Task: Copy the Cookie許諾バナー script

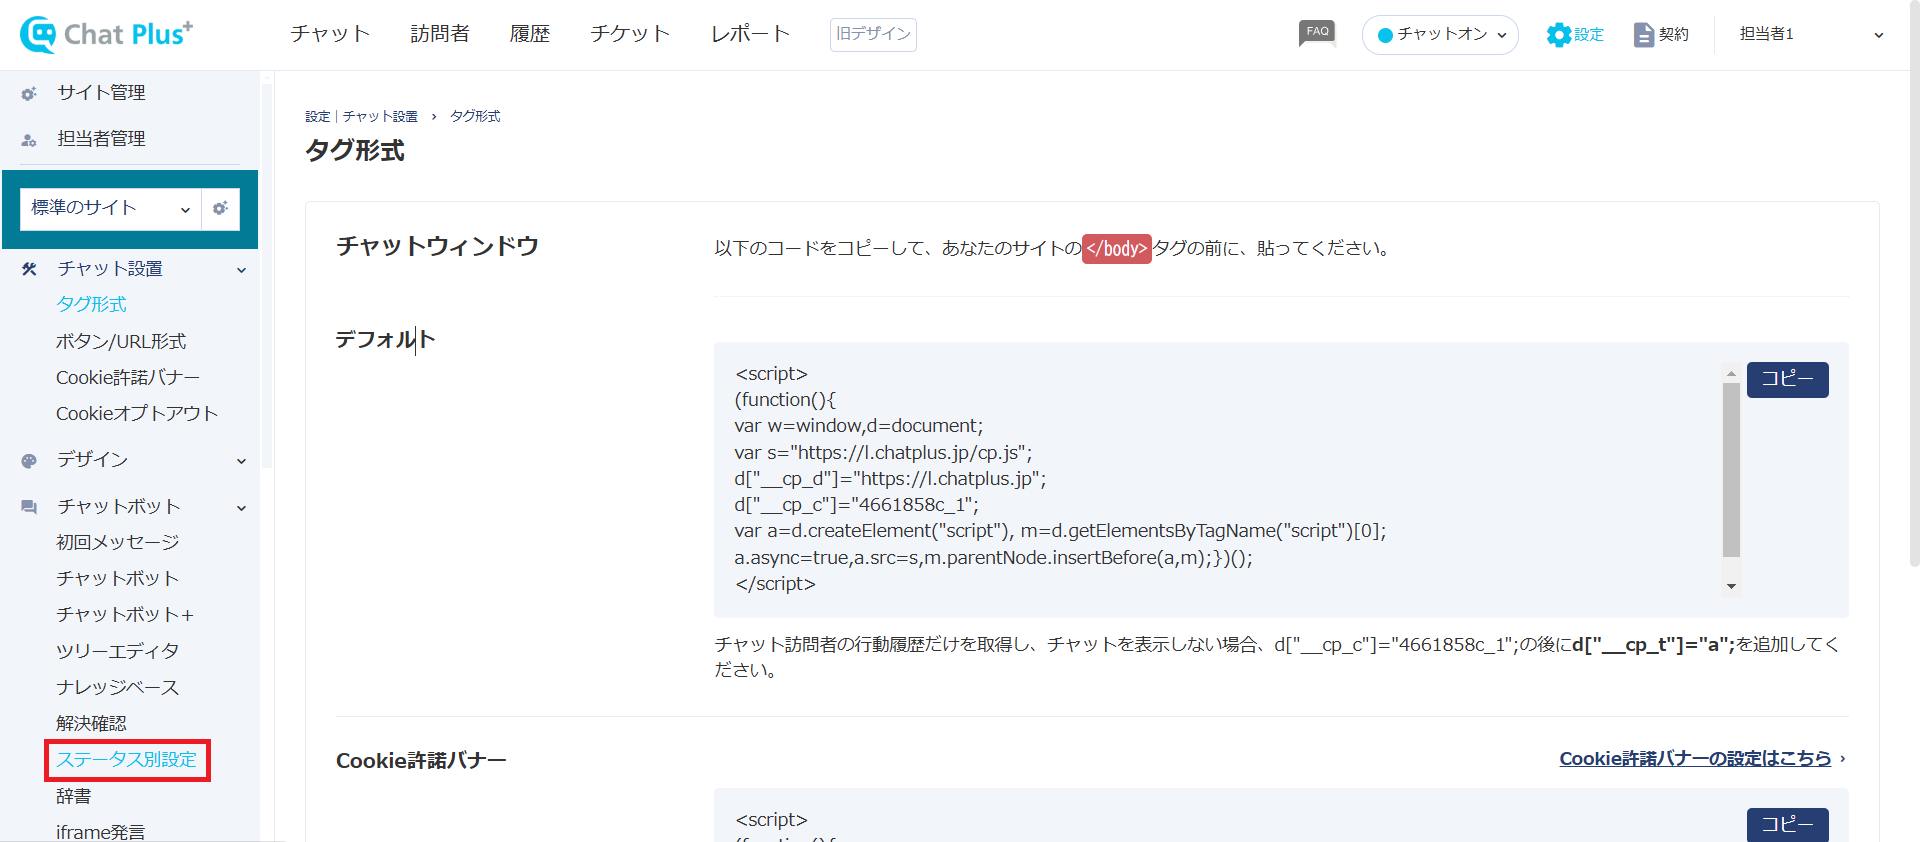Action: click(x=1787, y=824)
